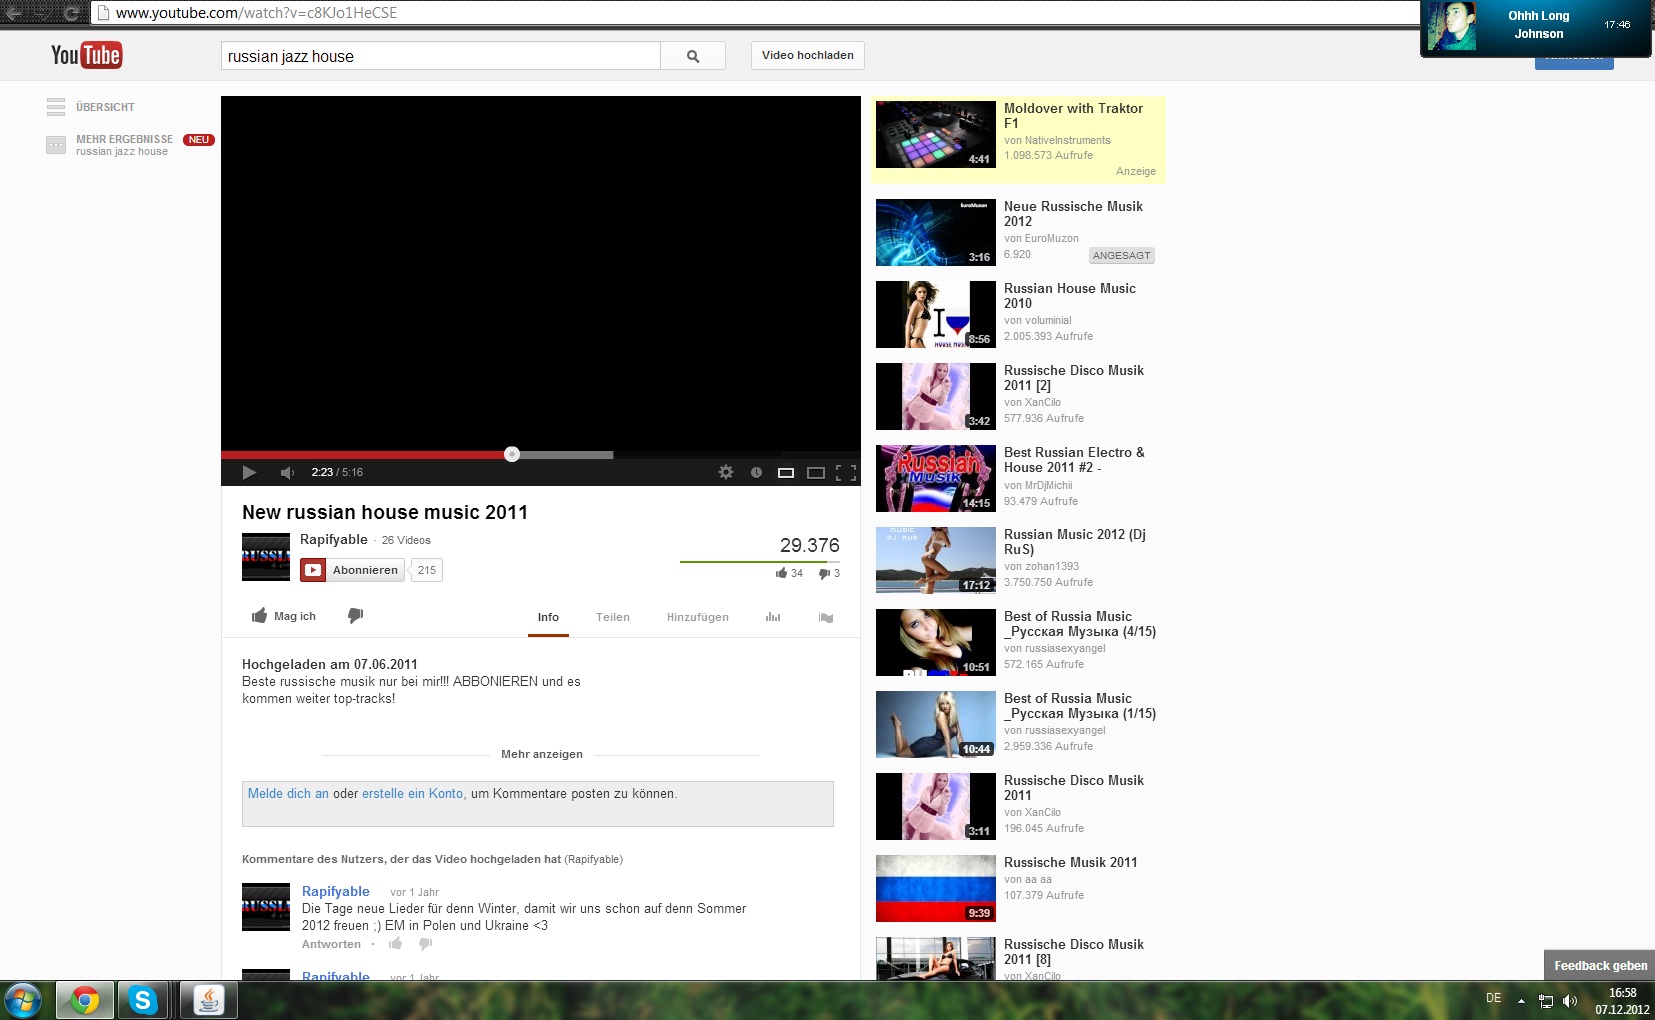Open Best Russian Electro & House 2011 #2
The image size is (1655, 1020).
pyautogui.click(x=1074, y=459)
